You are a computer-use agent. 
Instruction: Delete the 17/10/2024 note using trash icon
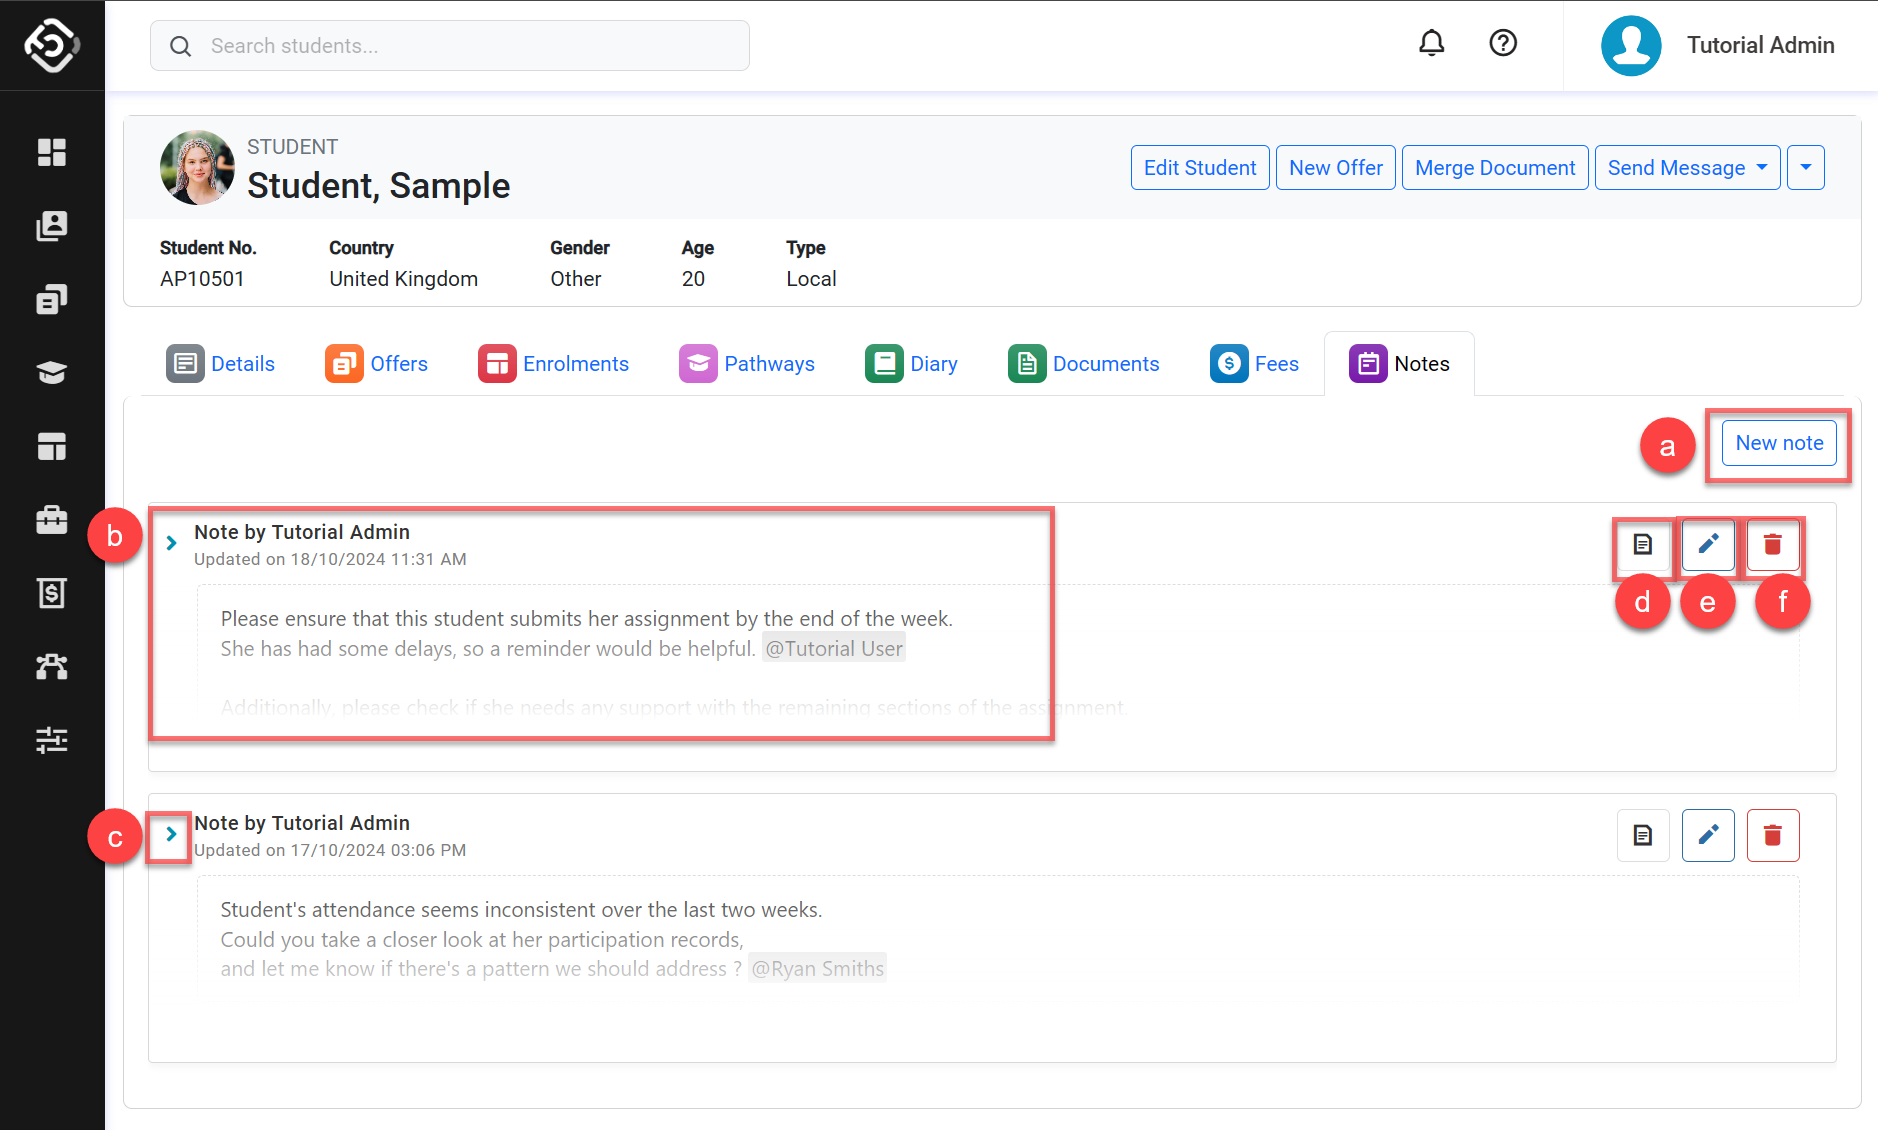coord(1772,835)
